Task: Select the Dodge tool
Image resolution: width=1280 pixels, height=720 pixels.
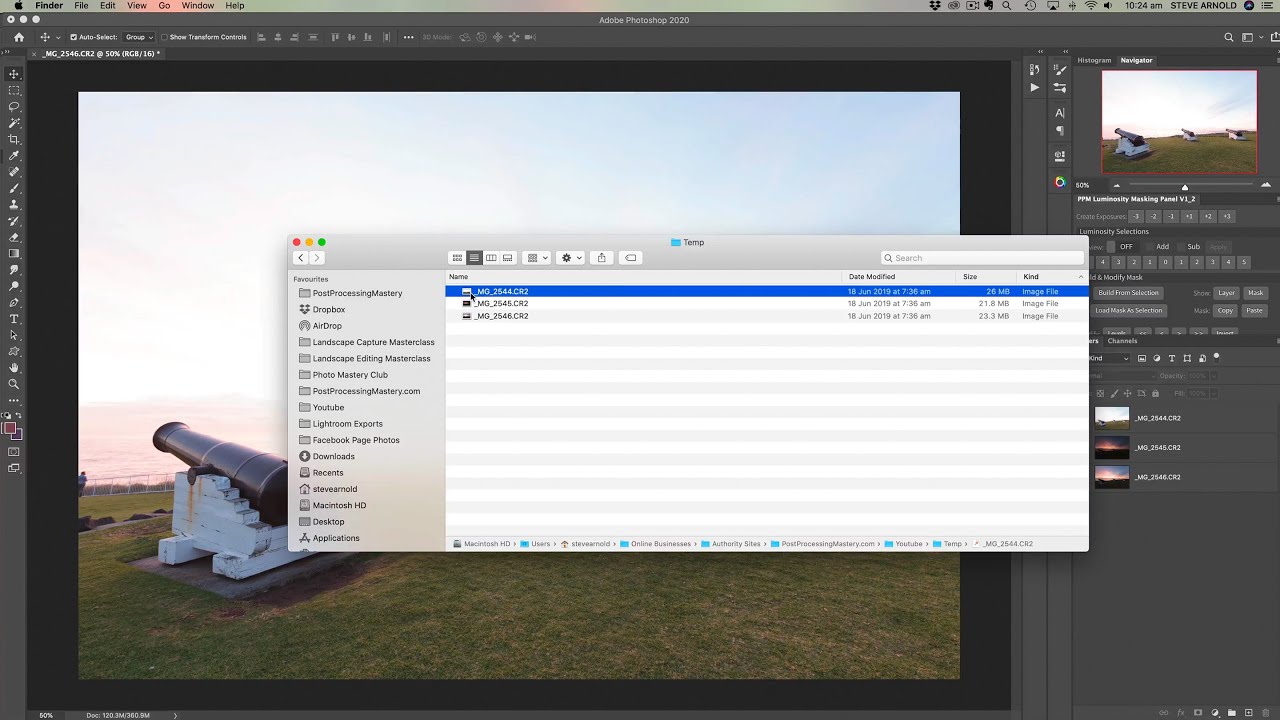Action: click(x=14, y=286)
